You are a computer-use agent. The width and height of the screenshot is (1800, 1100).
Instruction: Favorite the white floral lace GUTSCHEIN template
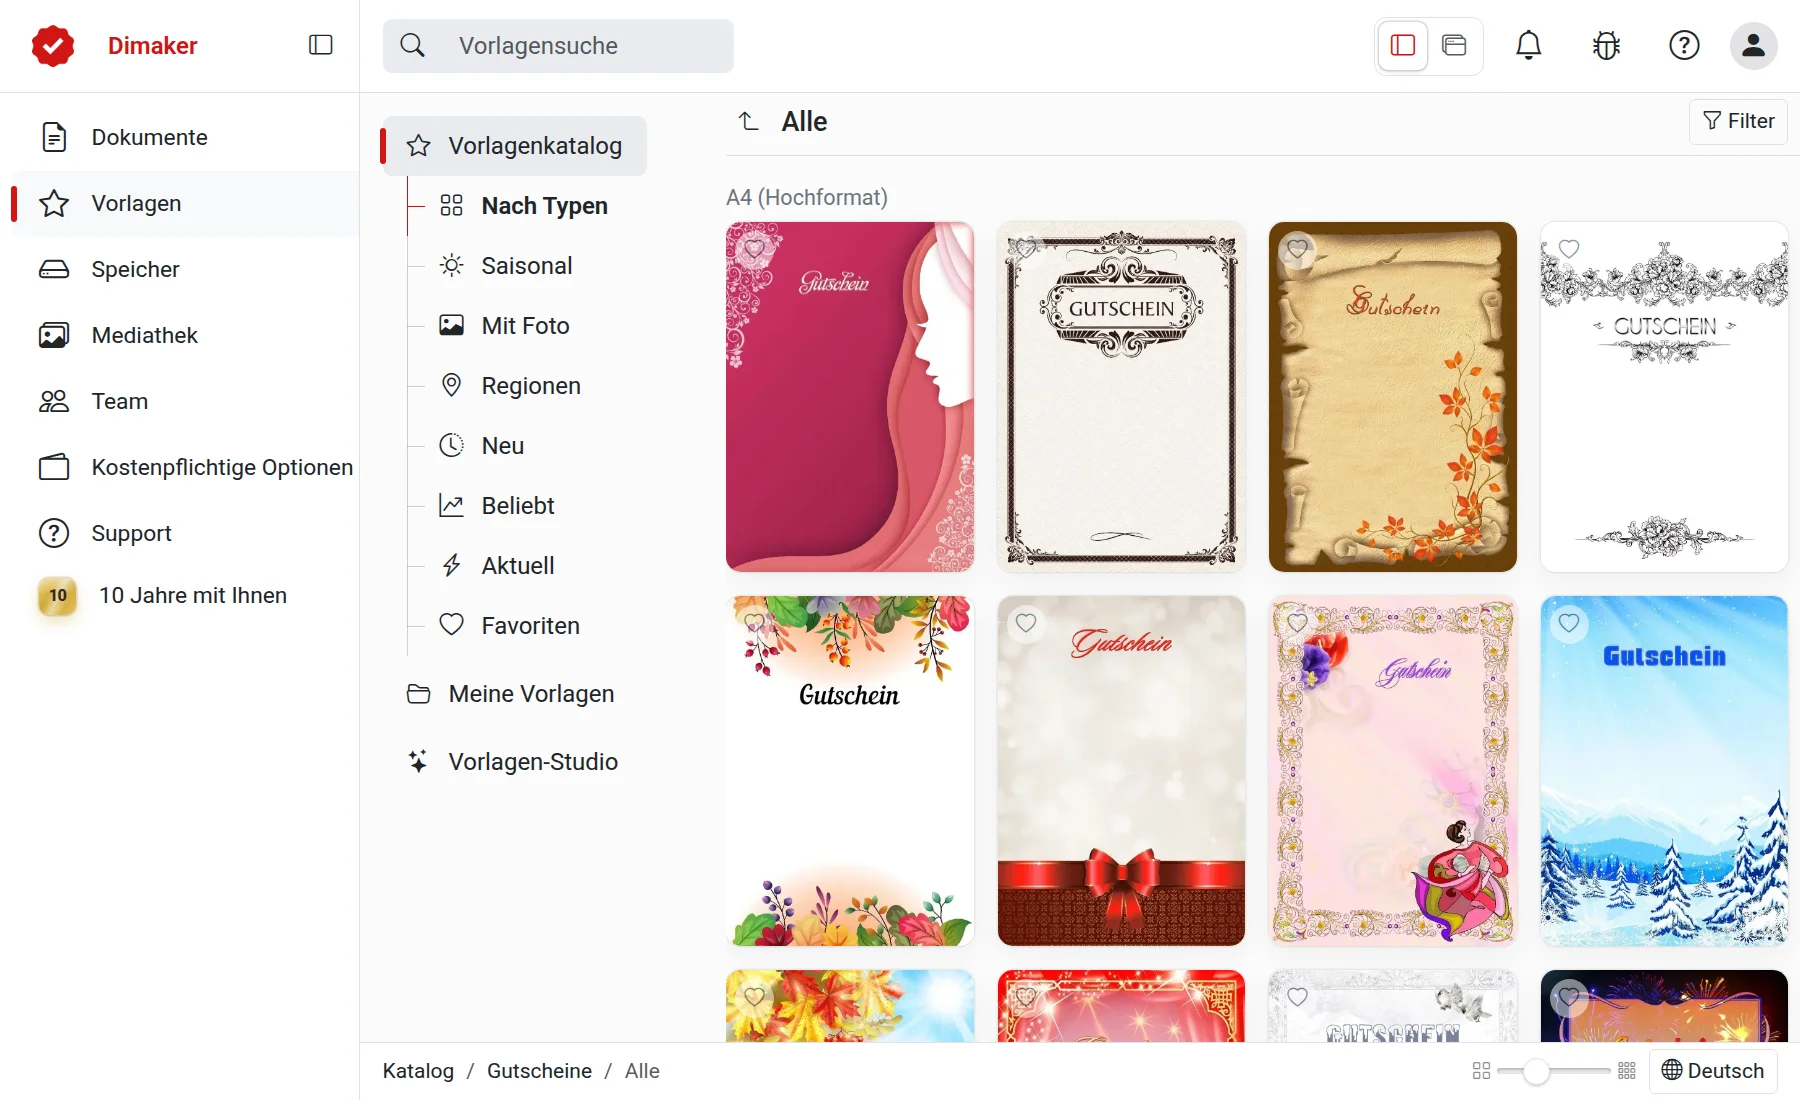(1569, 249)
